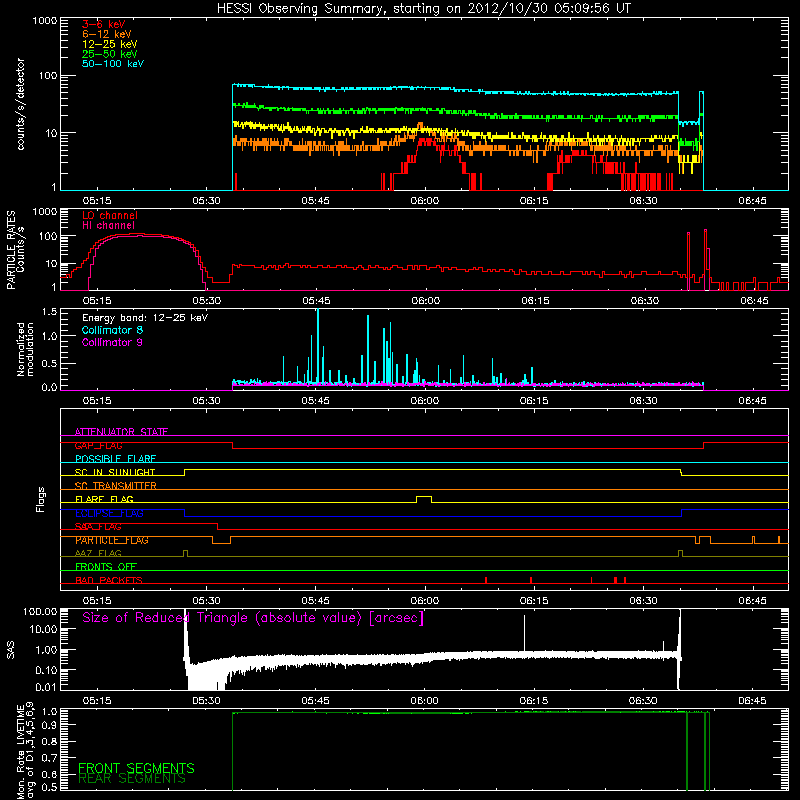Viewport: 800px width, 800px height.
Task: Click the 'HI channel' legend label
Action: click(108, 225)
